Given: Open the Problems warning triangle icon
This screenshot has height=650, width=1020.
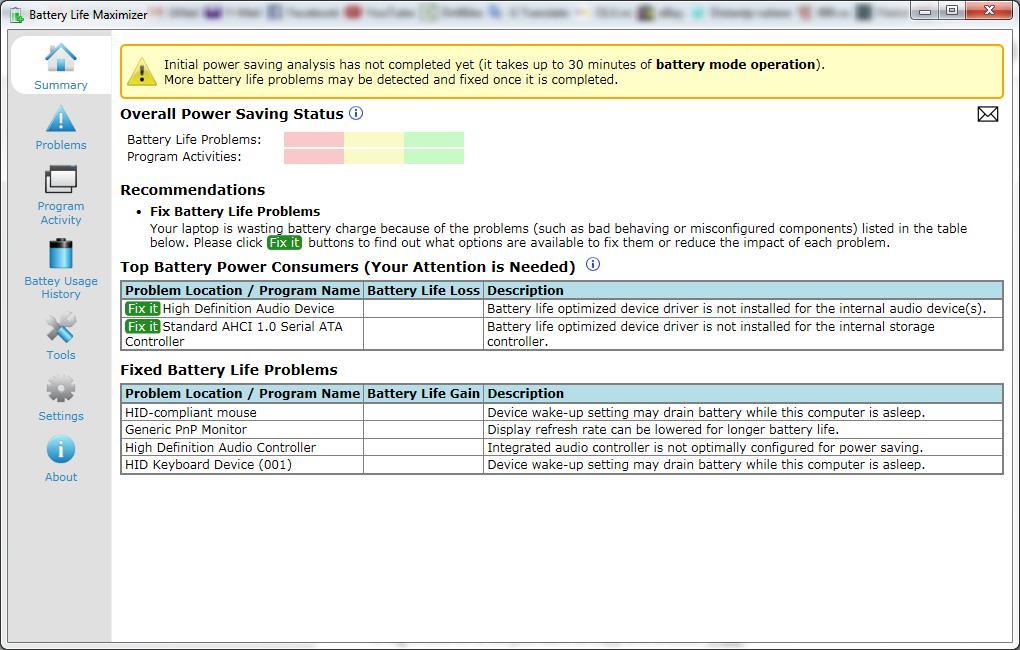Looking at the screenshot, I should [x=60, y=120].
